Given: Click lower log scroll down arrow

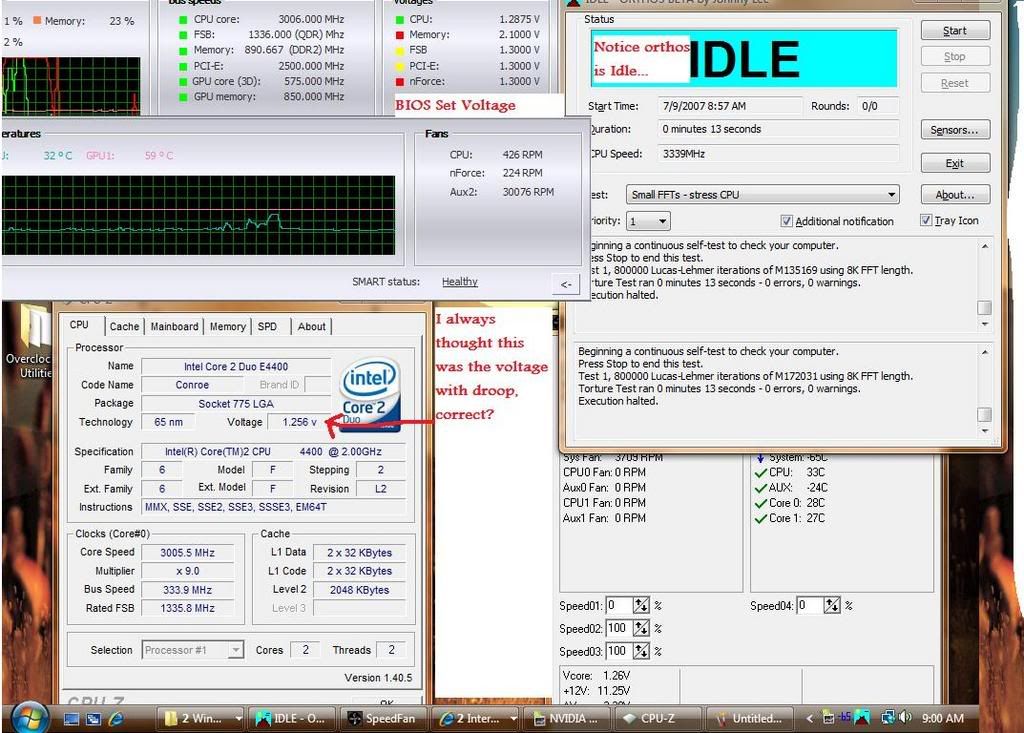Looking at the screenshot, I should [x=984, y=431].
